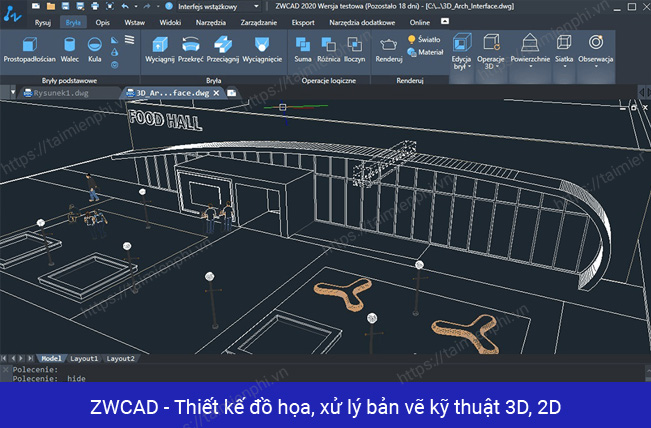Go to last layout with the rightmost arrow

point(31,358)
